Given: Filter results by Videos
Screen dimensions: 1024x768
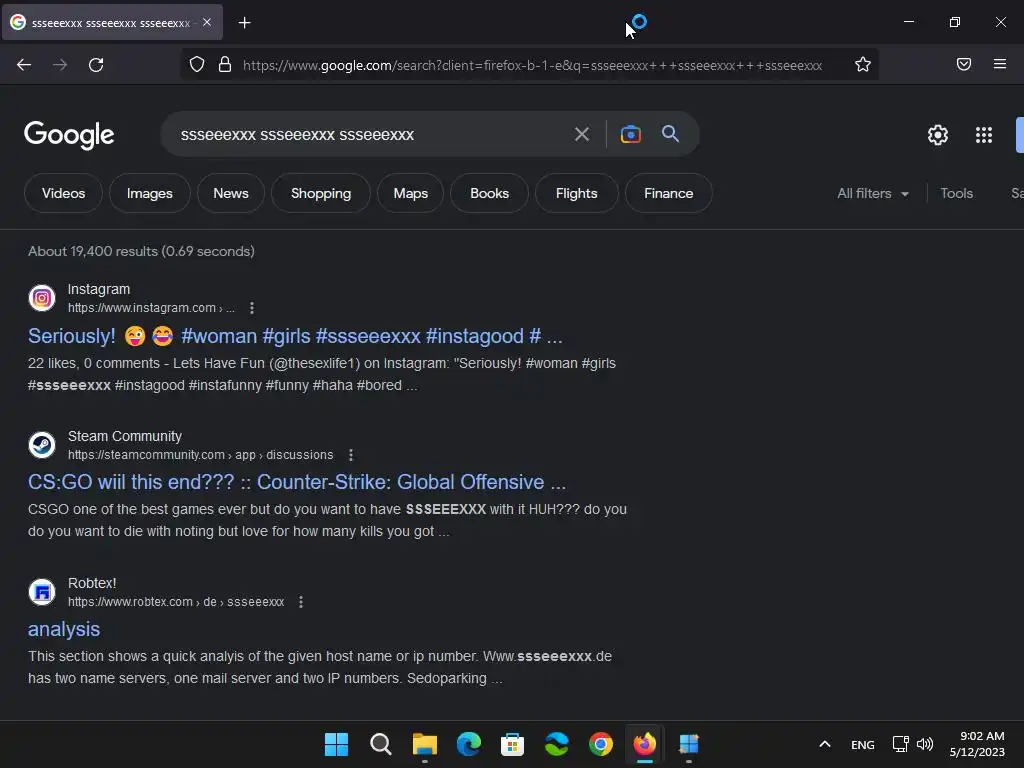Looking at the screenshot, I should pos(63,193).
